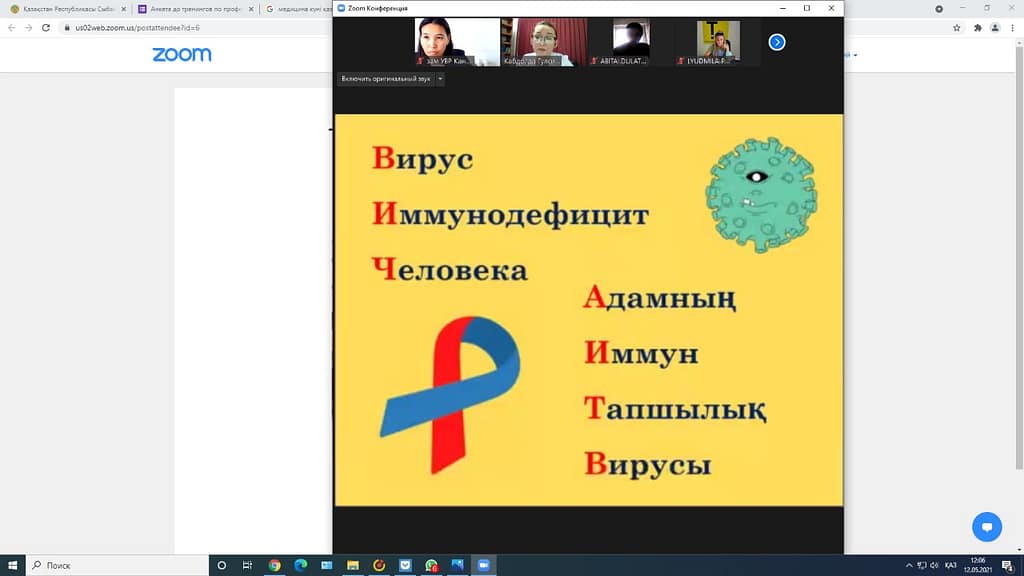1024x576 pixels.
Task: Open Windows Start menu
Action: [13, 565]
